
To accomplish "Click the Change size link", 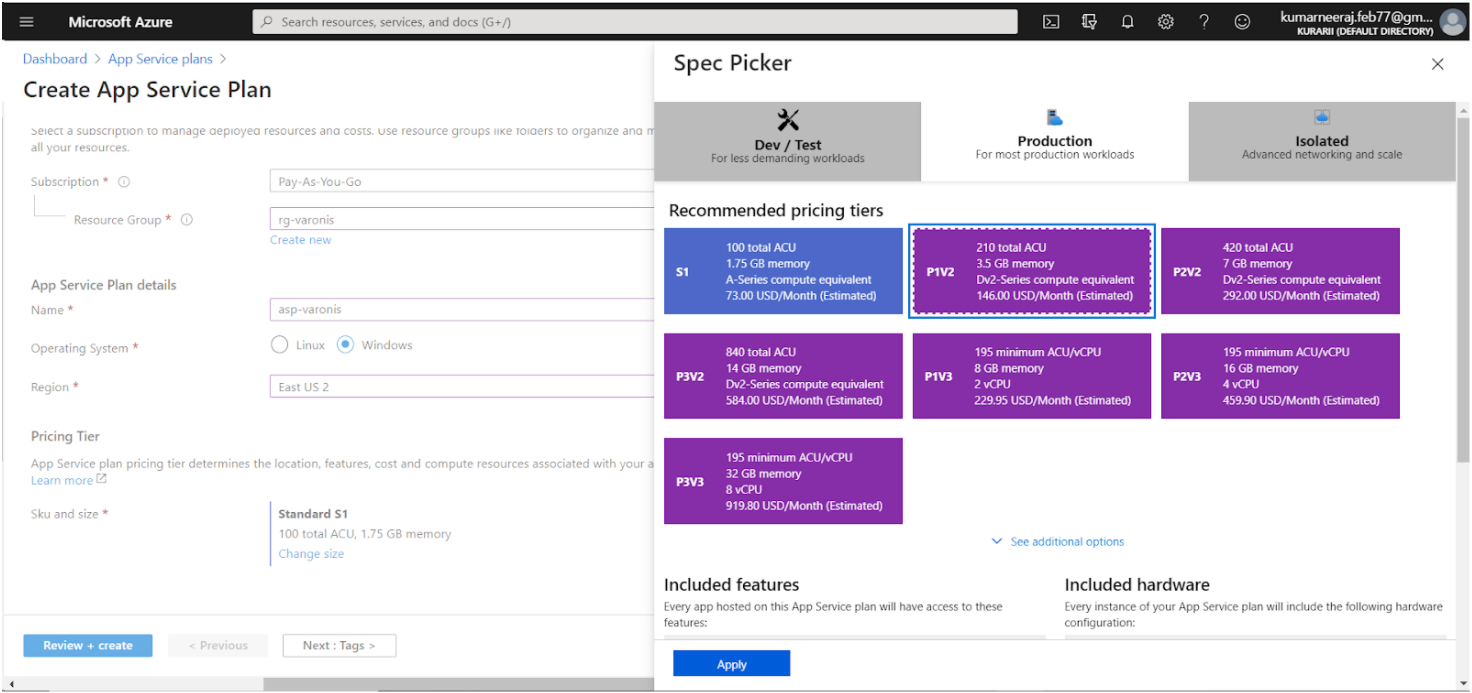I will 311,554.
